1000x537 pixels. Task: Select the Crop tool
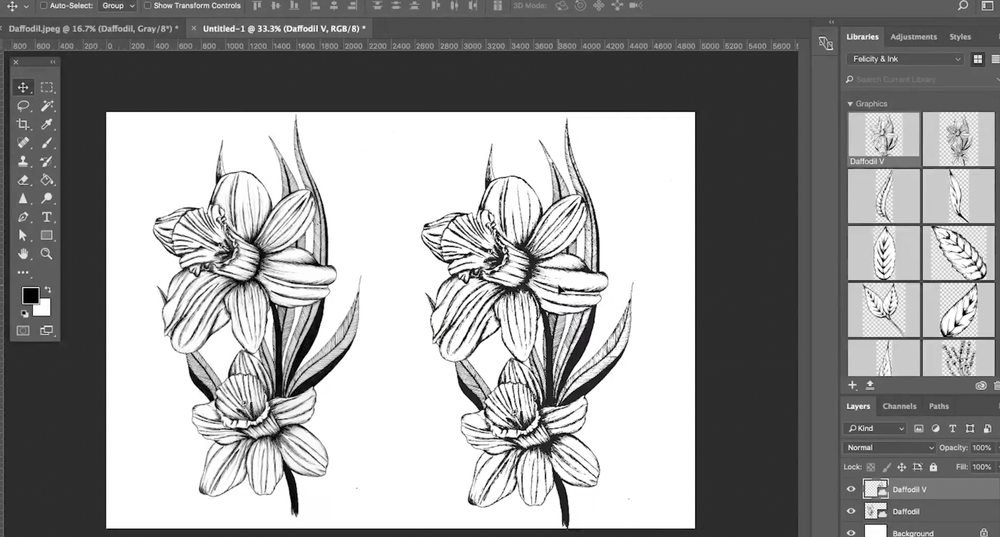click(x=23, y=124)
